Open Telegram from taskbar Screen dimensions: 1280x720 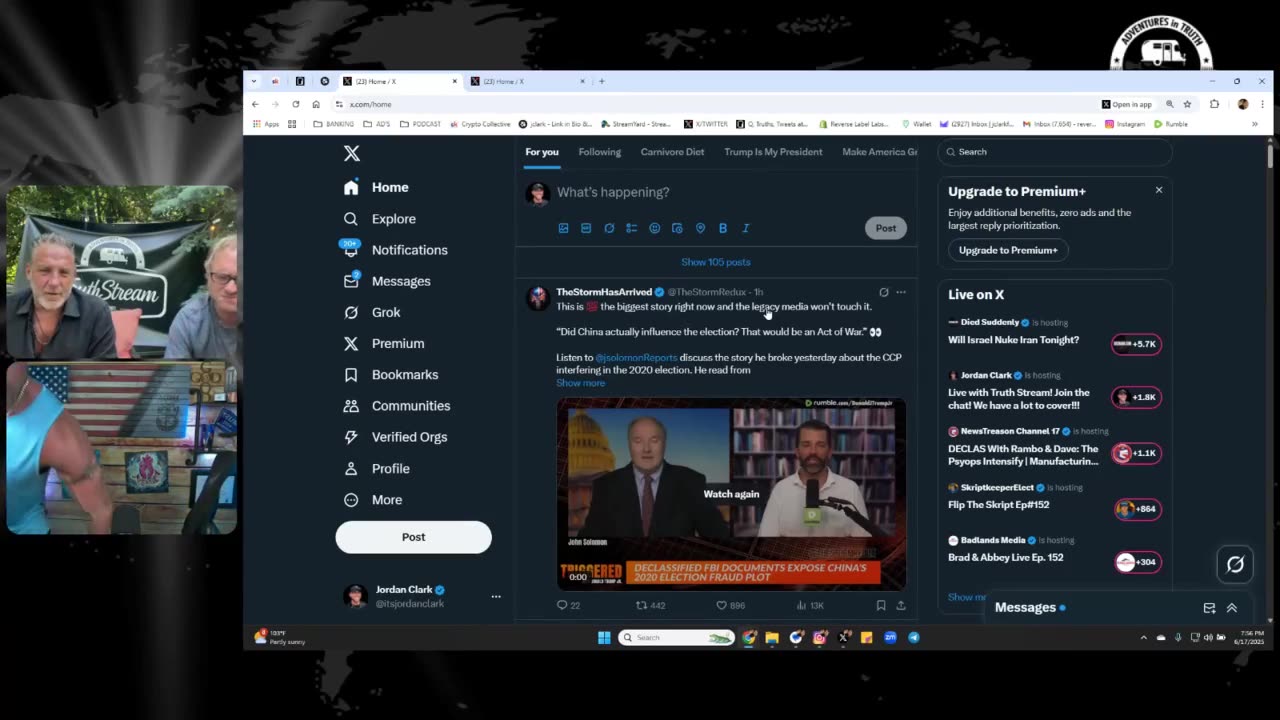913,637
